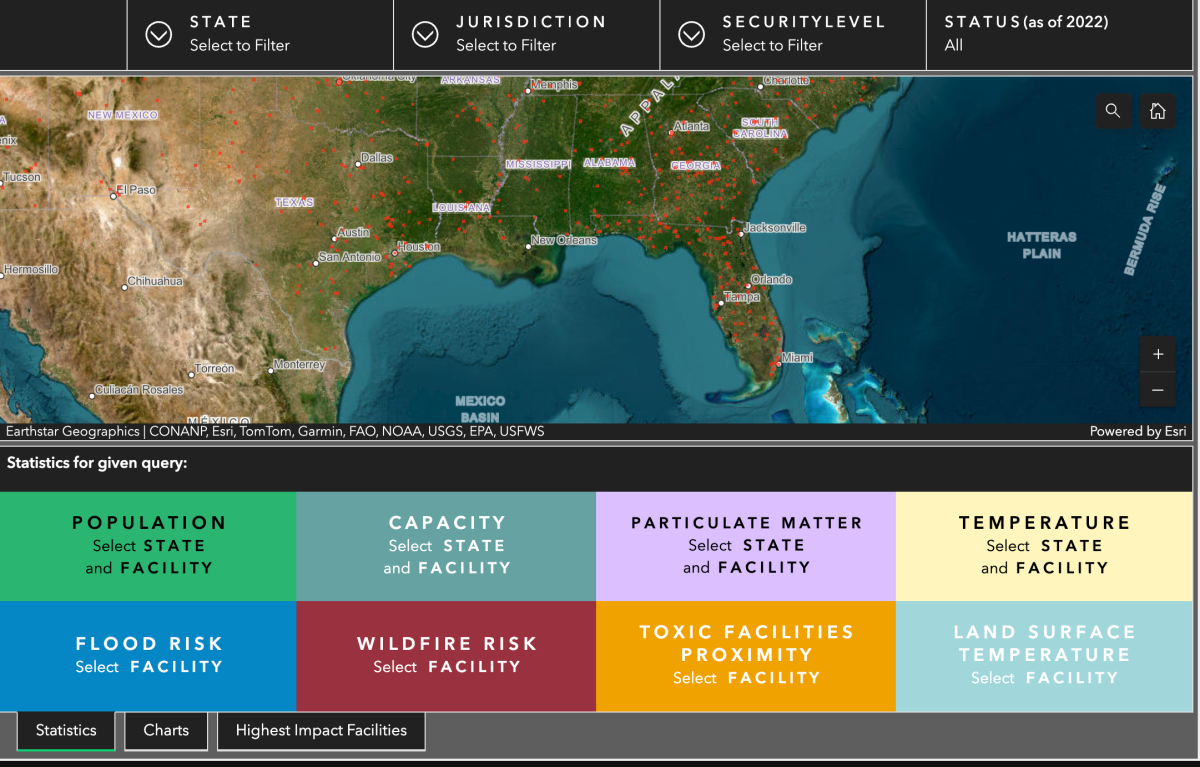Viewport: 1200px width, 767px height.
Task: Click the WILDFIRE RISK panel
Action: pyautogui.click(x=447, y=656)
